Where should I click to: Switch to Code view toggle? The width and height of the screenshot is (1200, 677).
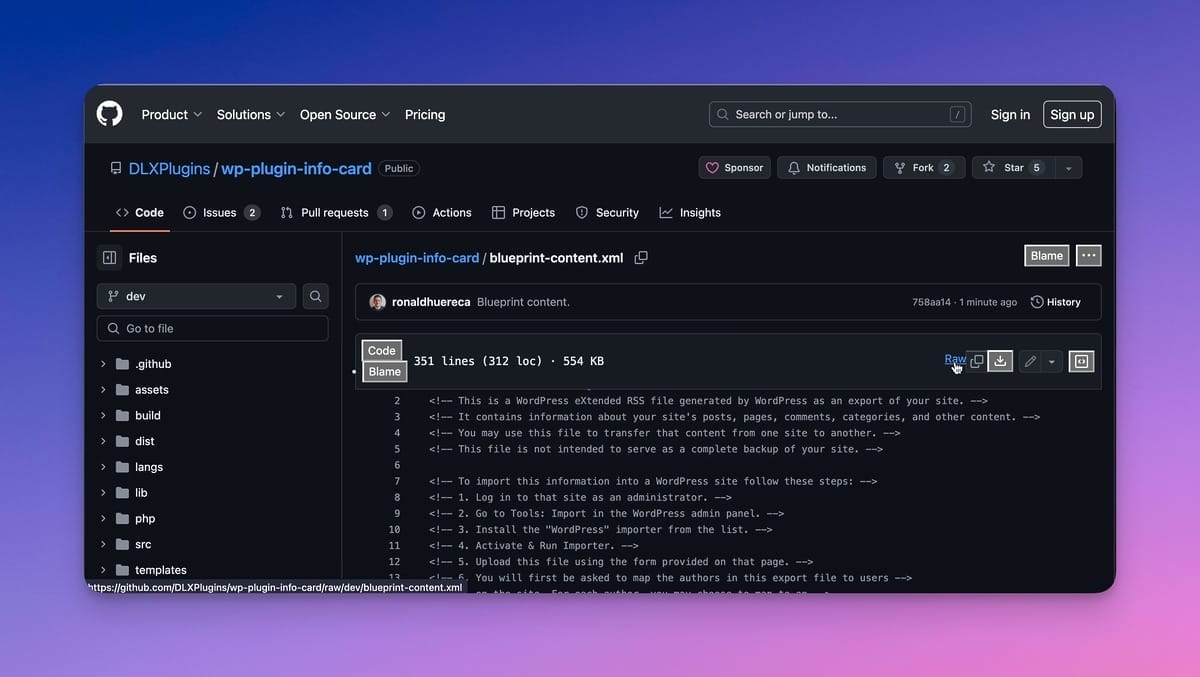tap(382, 351)
